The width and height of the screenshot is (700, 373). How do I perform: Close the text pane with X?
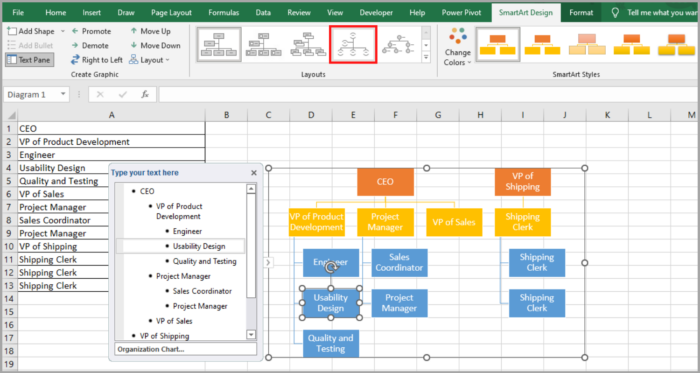(254, 173)
